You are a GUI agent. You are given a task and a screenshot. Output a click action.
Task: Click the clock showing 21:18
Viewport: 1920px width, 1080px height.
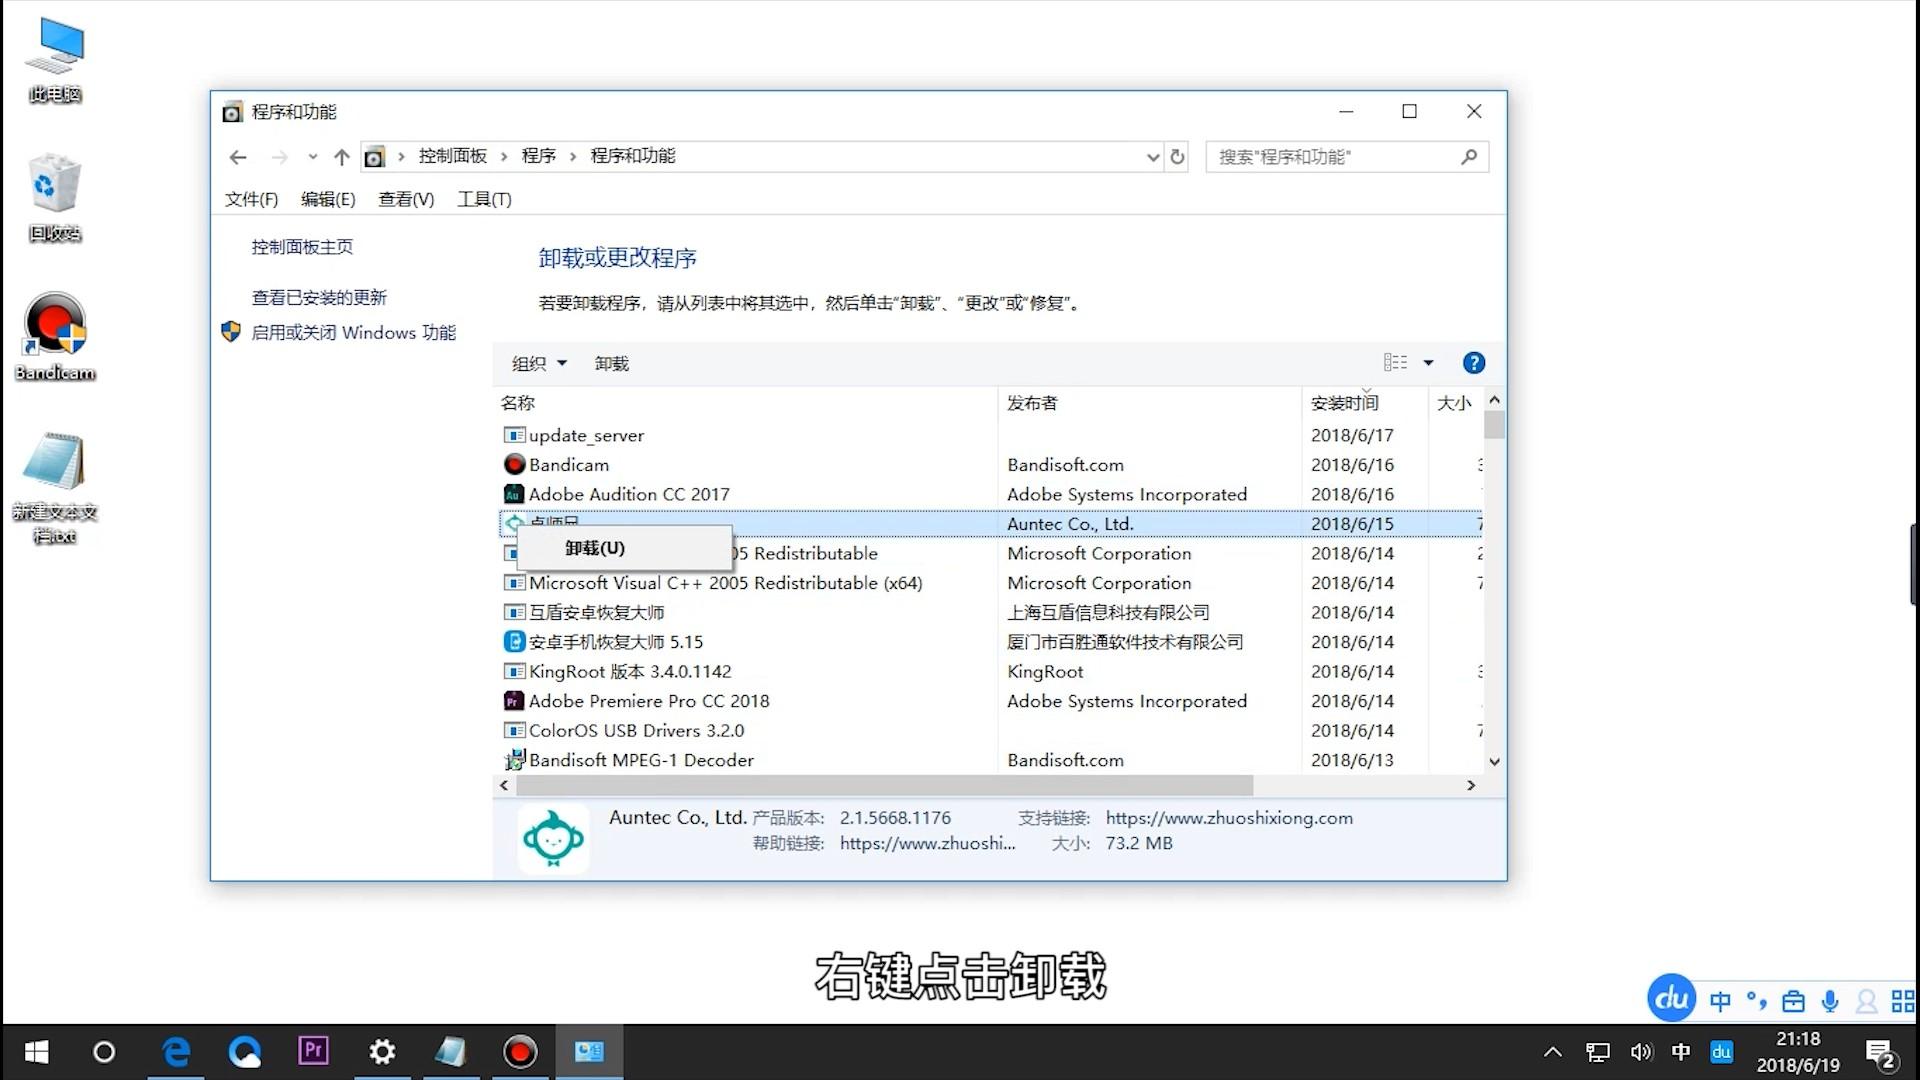point(1798,1039)
